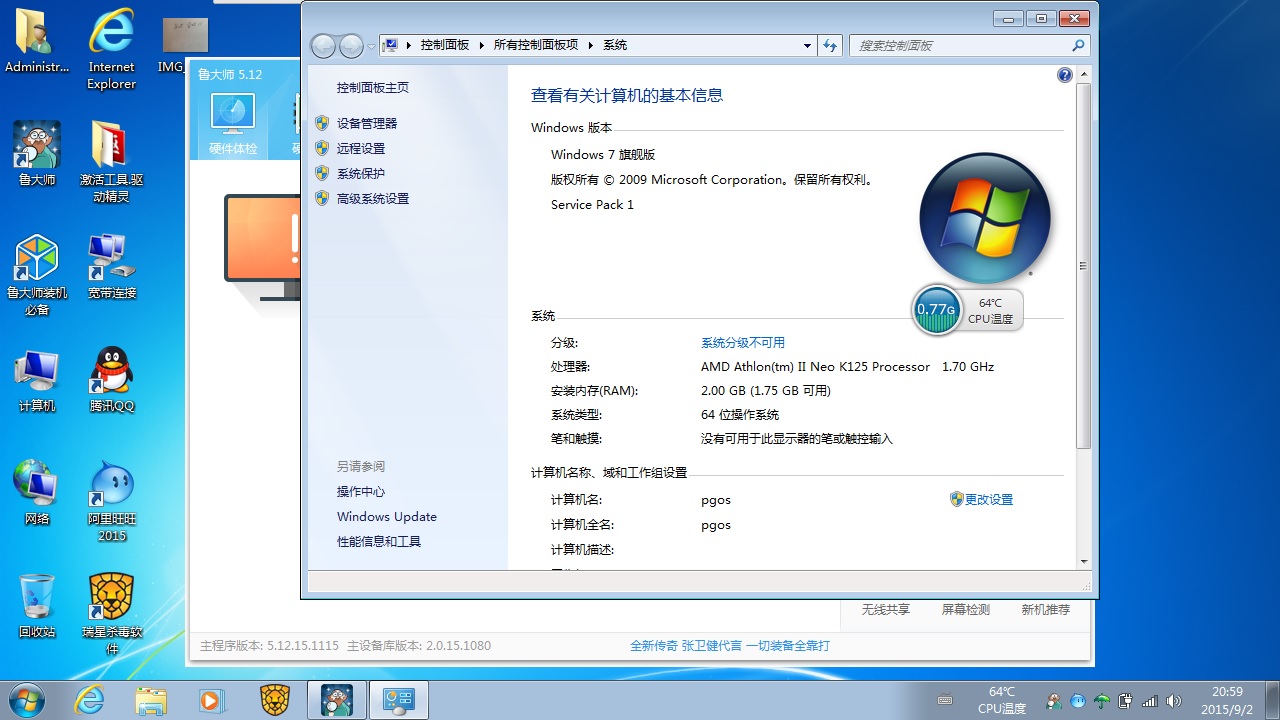This screenshot has width=1280, height=720.
Task: Open Windows Update link
Action: point(386,516)
